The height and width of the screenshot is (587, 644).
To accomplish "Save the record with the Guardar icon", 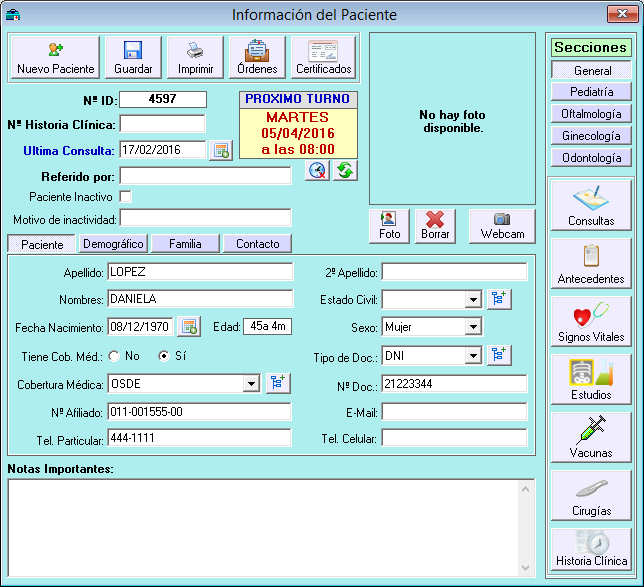I will (x=133, y=58).
